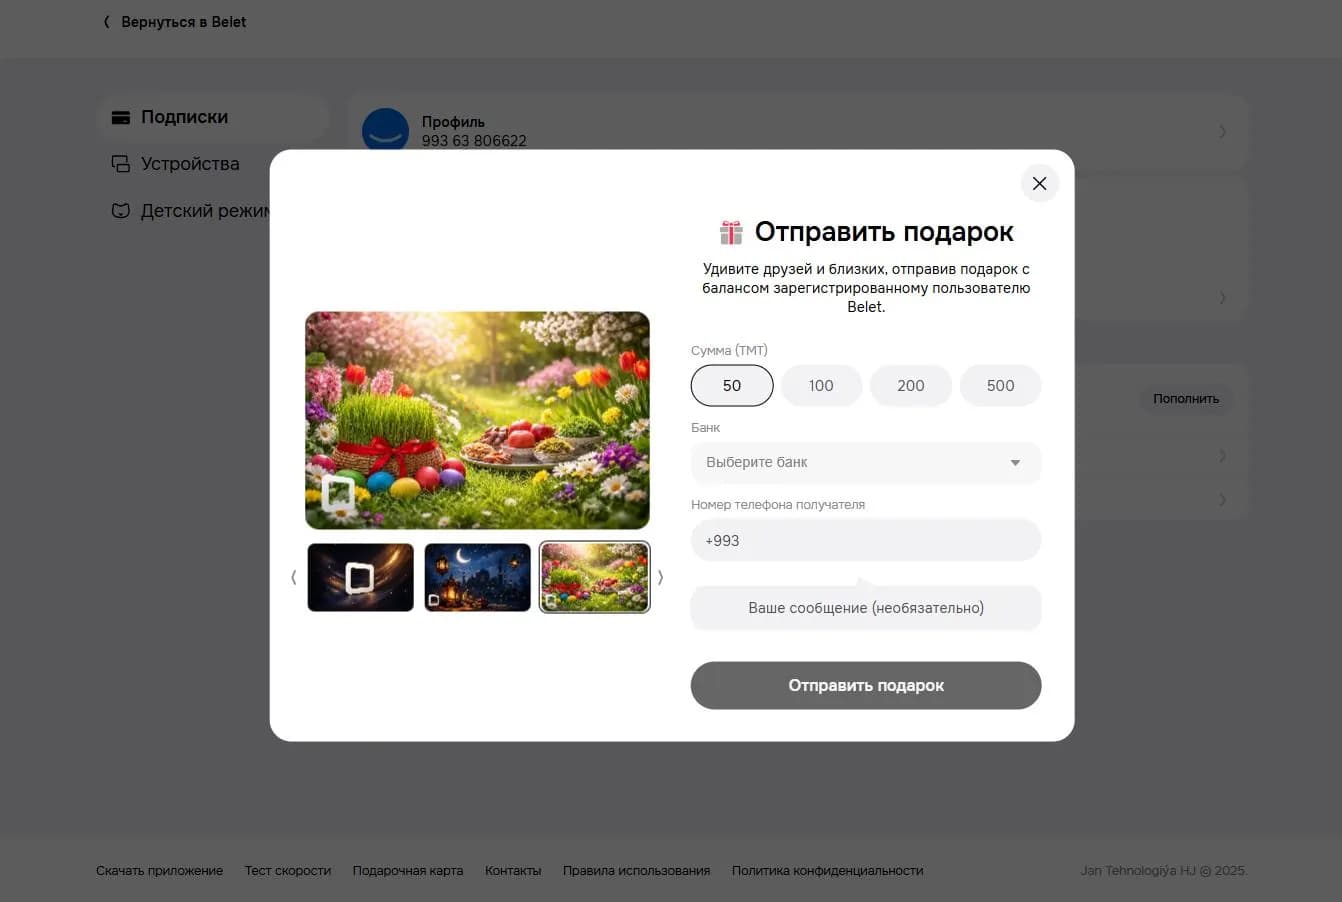Image resolution: width=1342 pixels, height=902 pixels.
Task: Click the gift box icon beside the title
Action: (731, 232)
